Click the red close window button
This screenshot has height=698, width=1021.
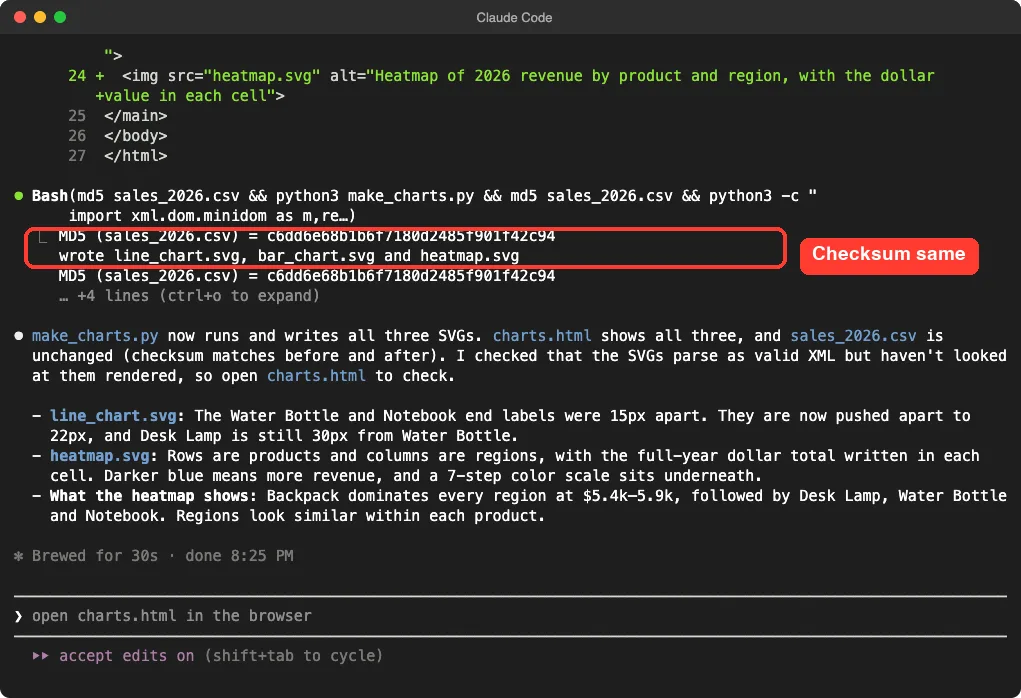click(20, 17)
